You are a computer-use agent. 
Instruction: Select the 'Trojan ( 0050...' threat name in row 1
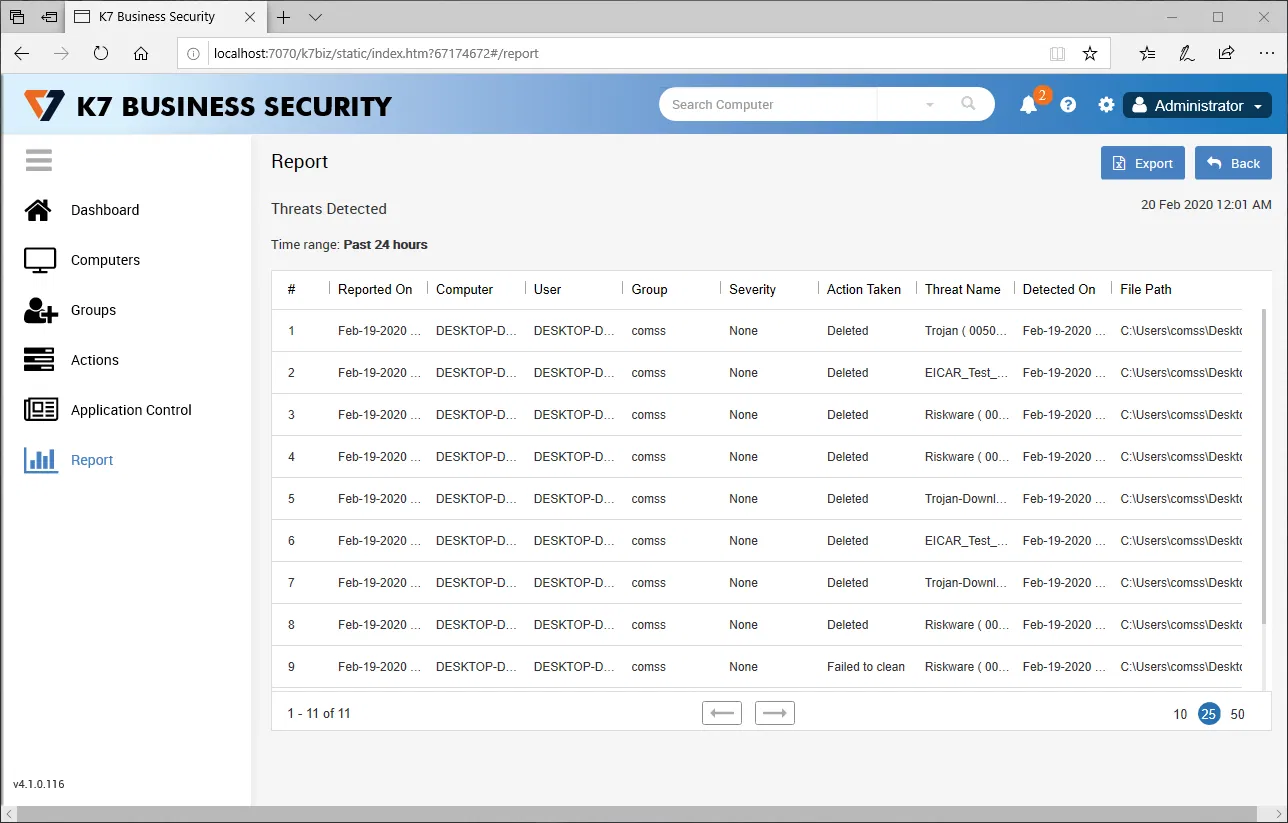point(966,331)
